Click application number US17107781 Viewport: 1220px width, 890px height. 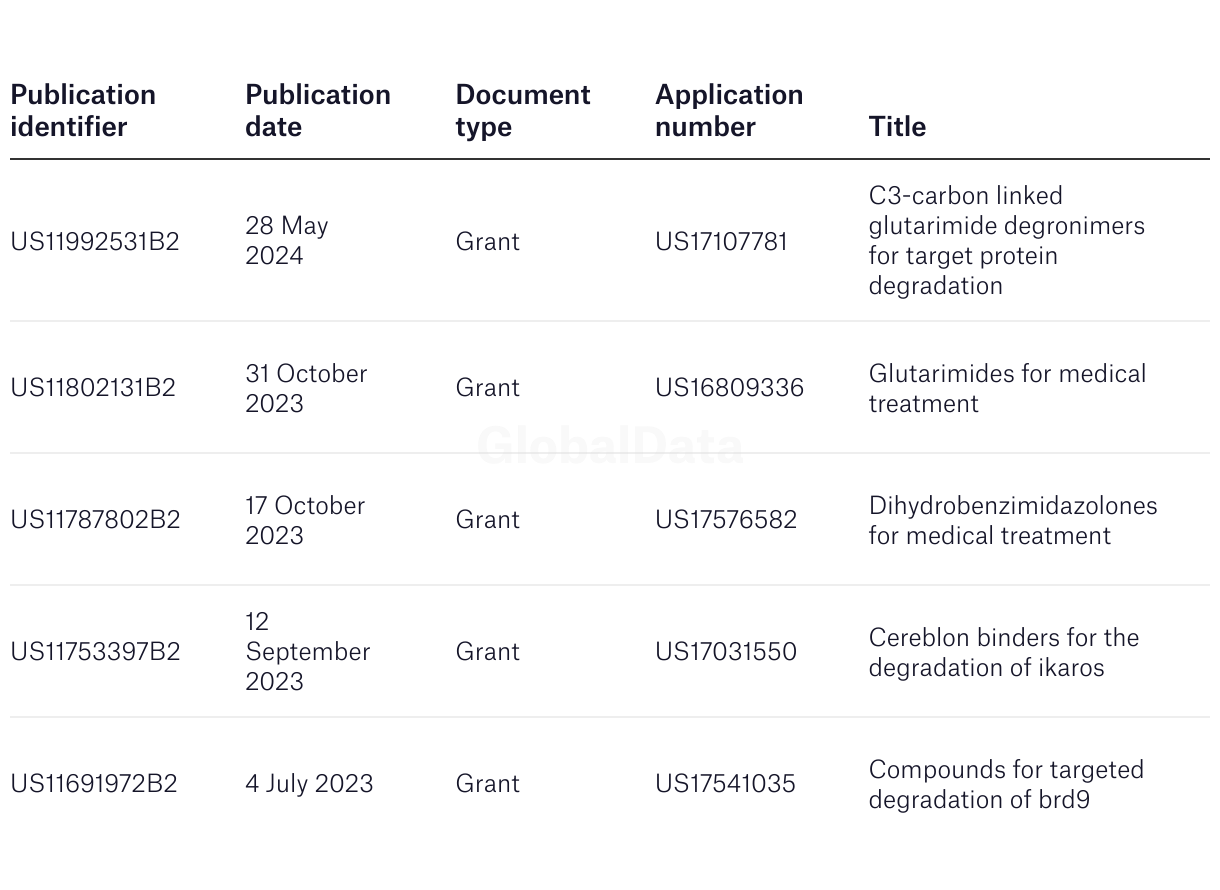(x=722, y=241)
